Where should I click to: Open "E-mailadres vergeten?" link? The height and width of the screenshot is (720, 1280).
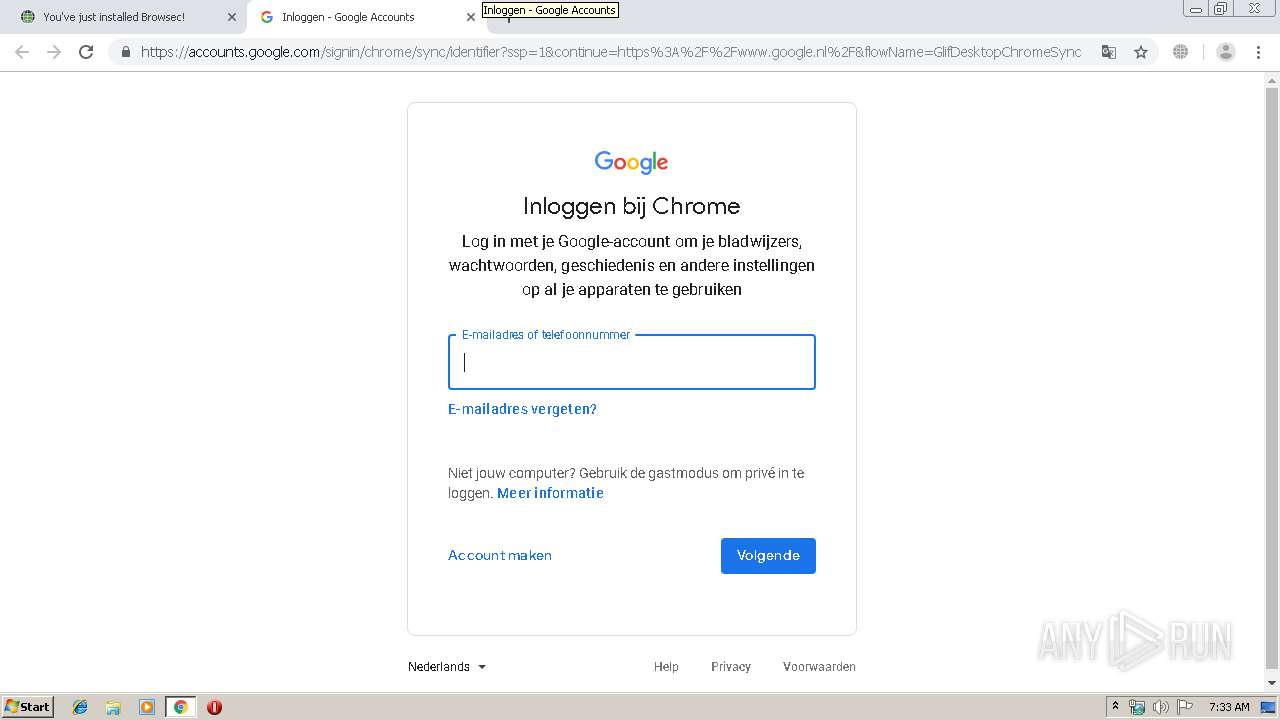pyautogui.click(x=522, y=409)
